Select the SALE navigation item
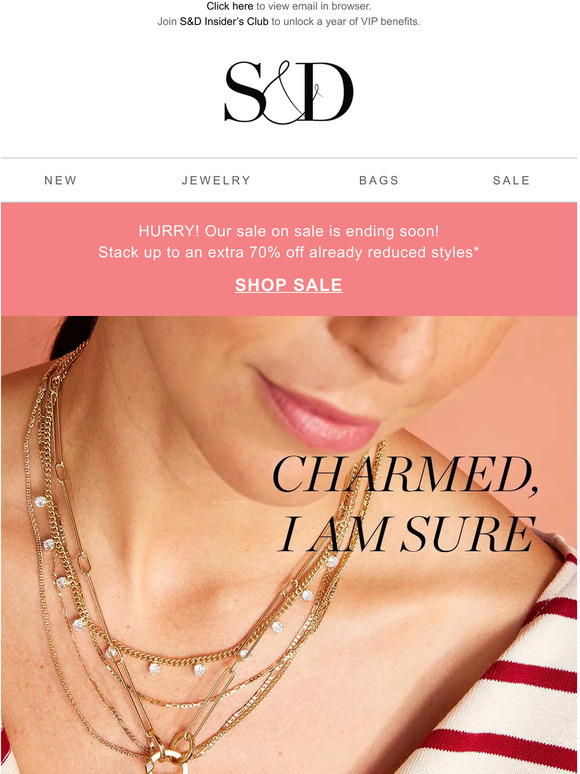 pos(511,181)
